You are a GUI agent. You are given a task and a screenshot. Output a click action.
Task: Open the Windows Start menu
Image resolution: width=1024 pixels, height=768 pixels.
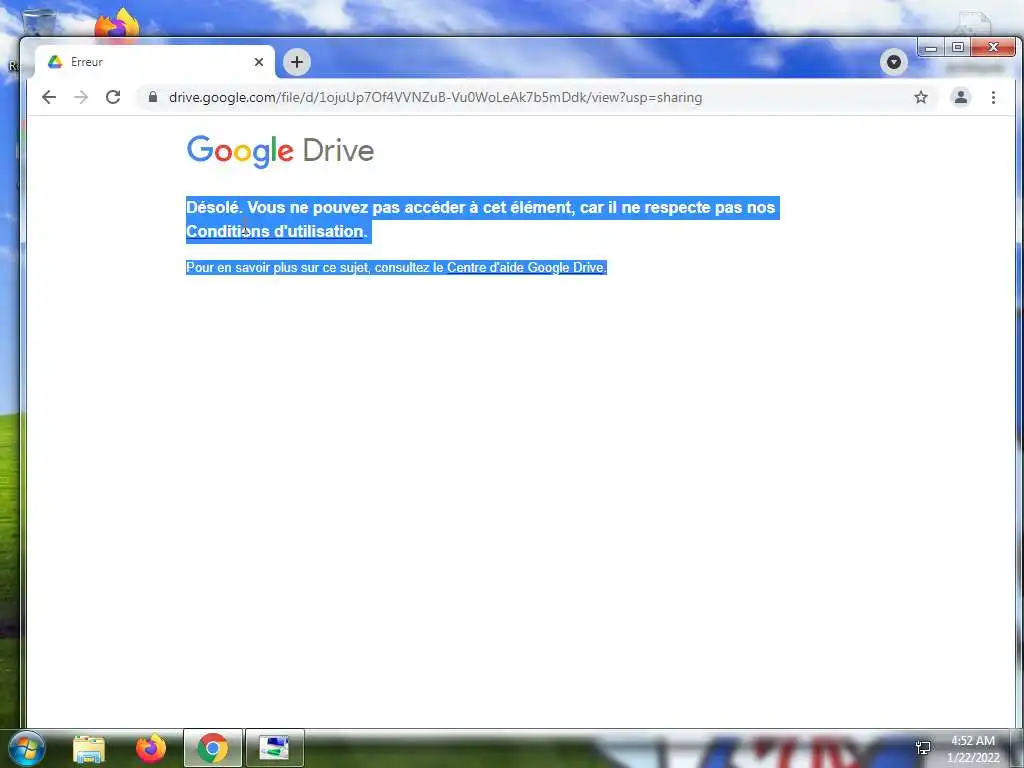coord(26,748)
